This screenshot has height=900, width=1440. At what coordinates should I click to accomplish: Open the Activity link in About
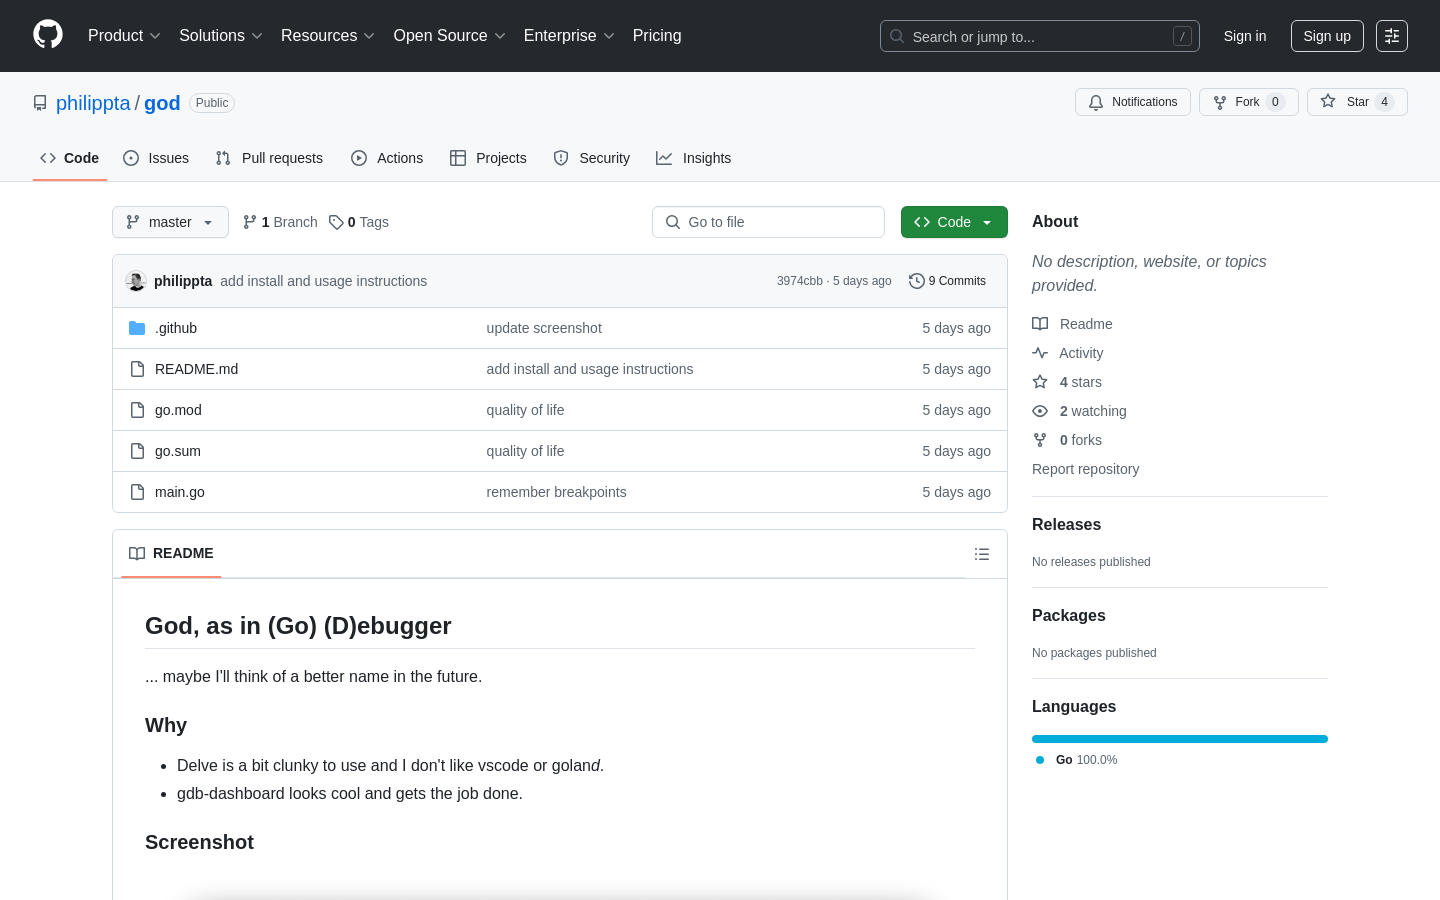(1068, 353)
